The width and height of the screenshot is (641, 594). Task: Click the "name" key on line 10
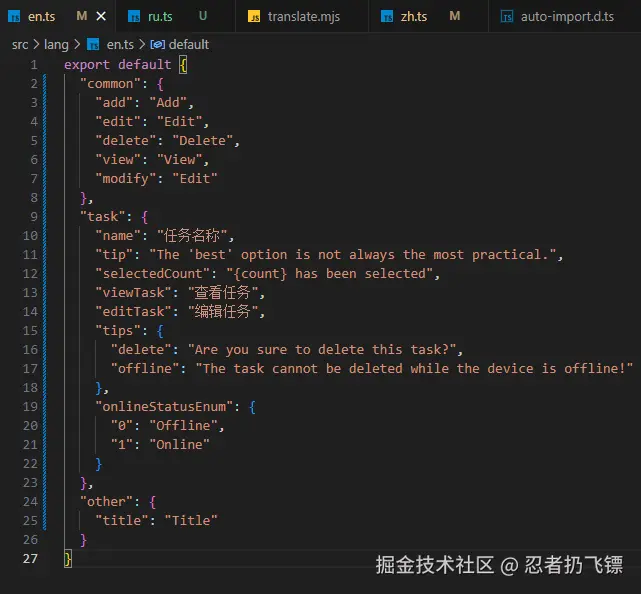[x=118, y=235]
